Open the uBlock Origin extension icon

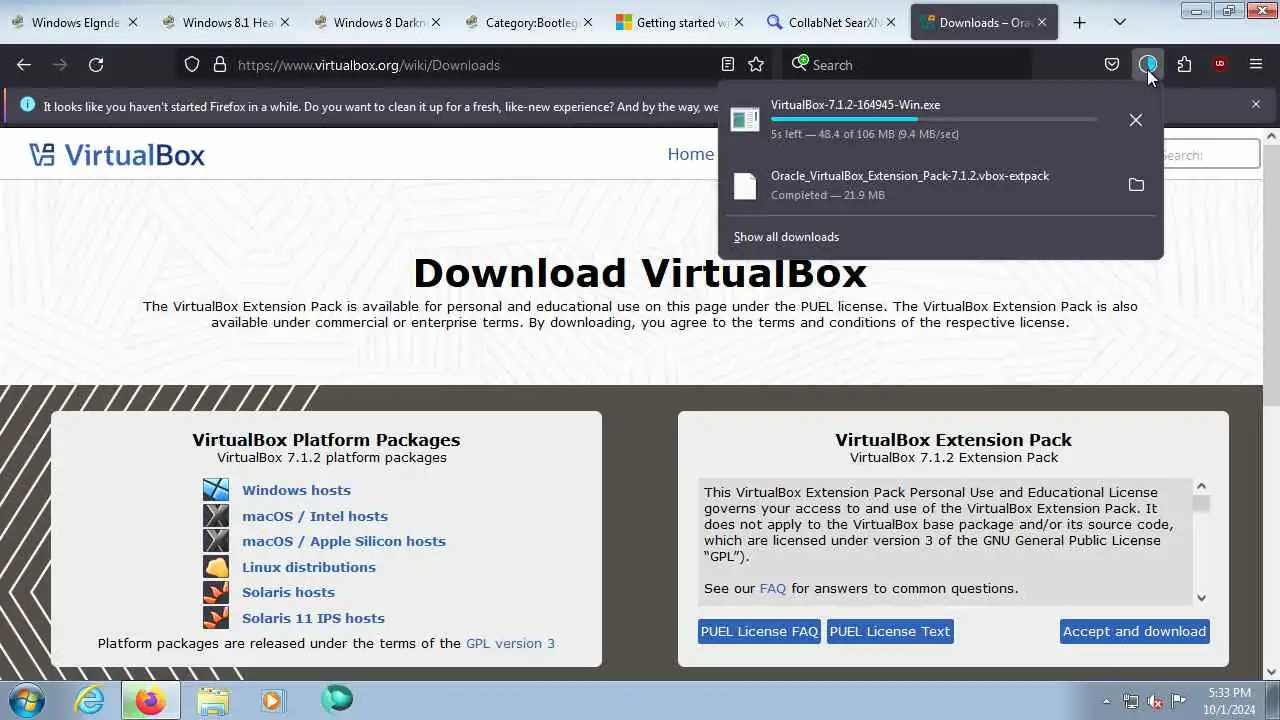coord(1220,65)
